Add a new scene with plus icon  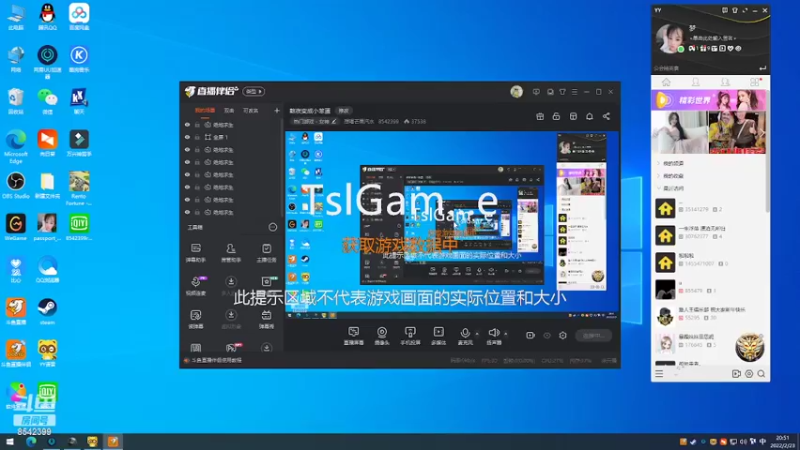pyautogui.click(x=277, y=110)
